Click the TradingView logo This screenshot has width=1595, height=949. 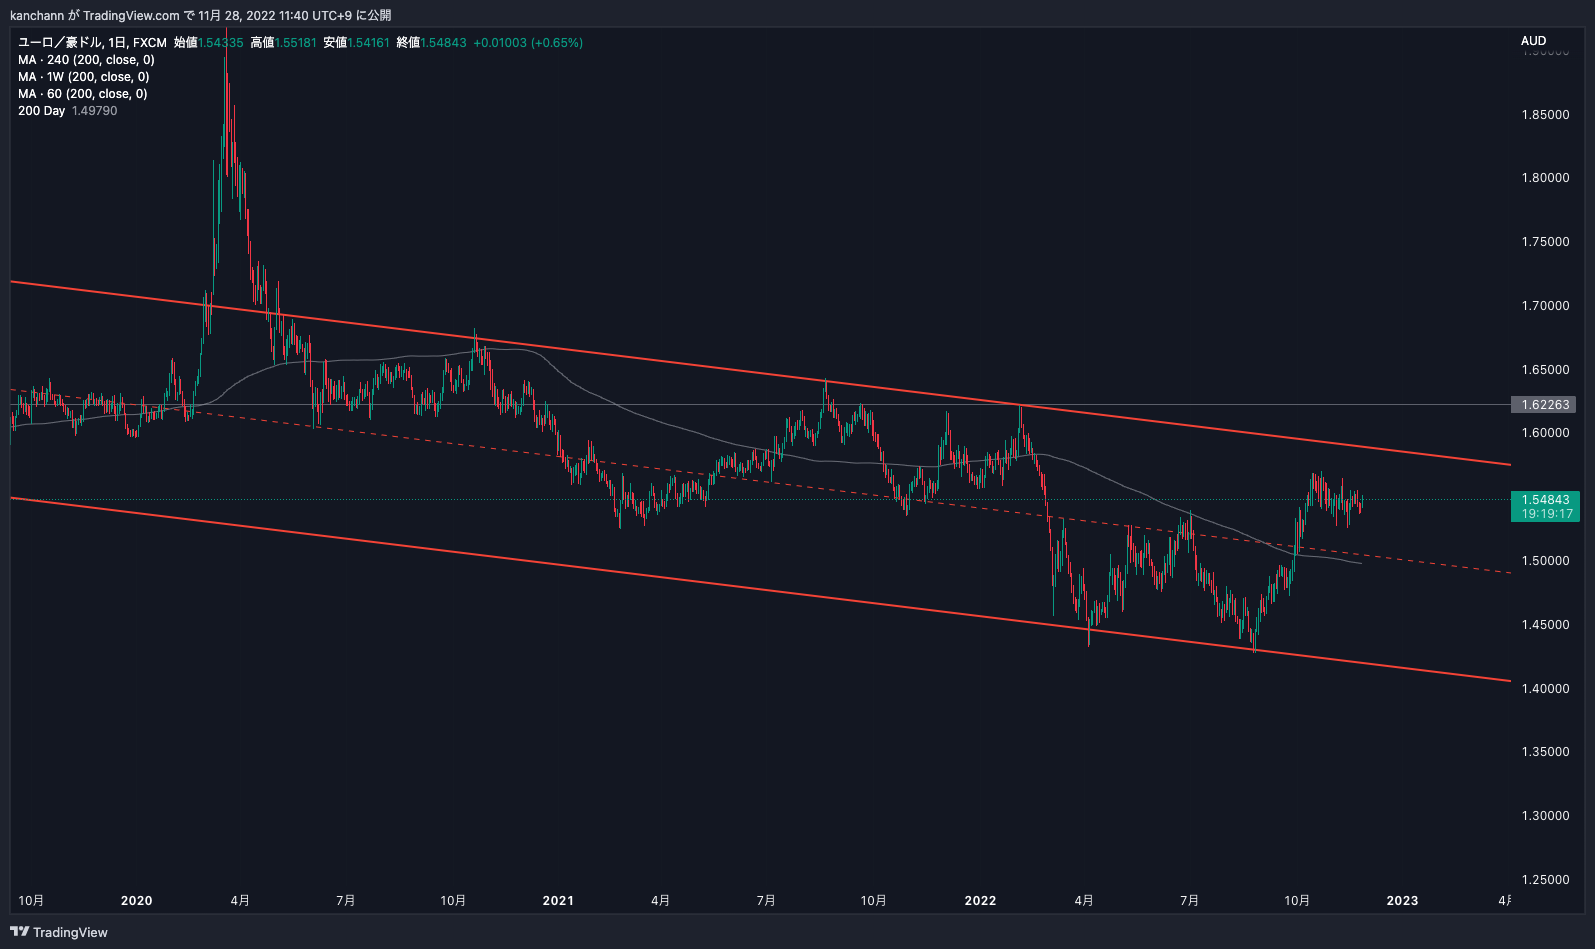coord(59,932)
